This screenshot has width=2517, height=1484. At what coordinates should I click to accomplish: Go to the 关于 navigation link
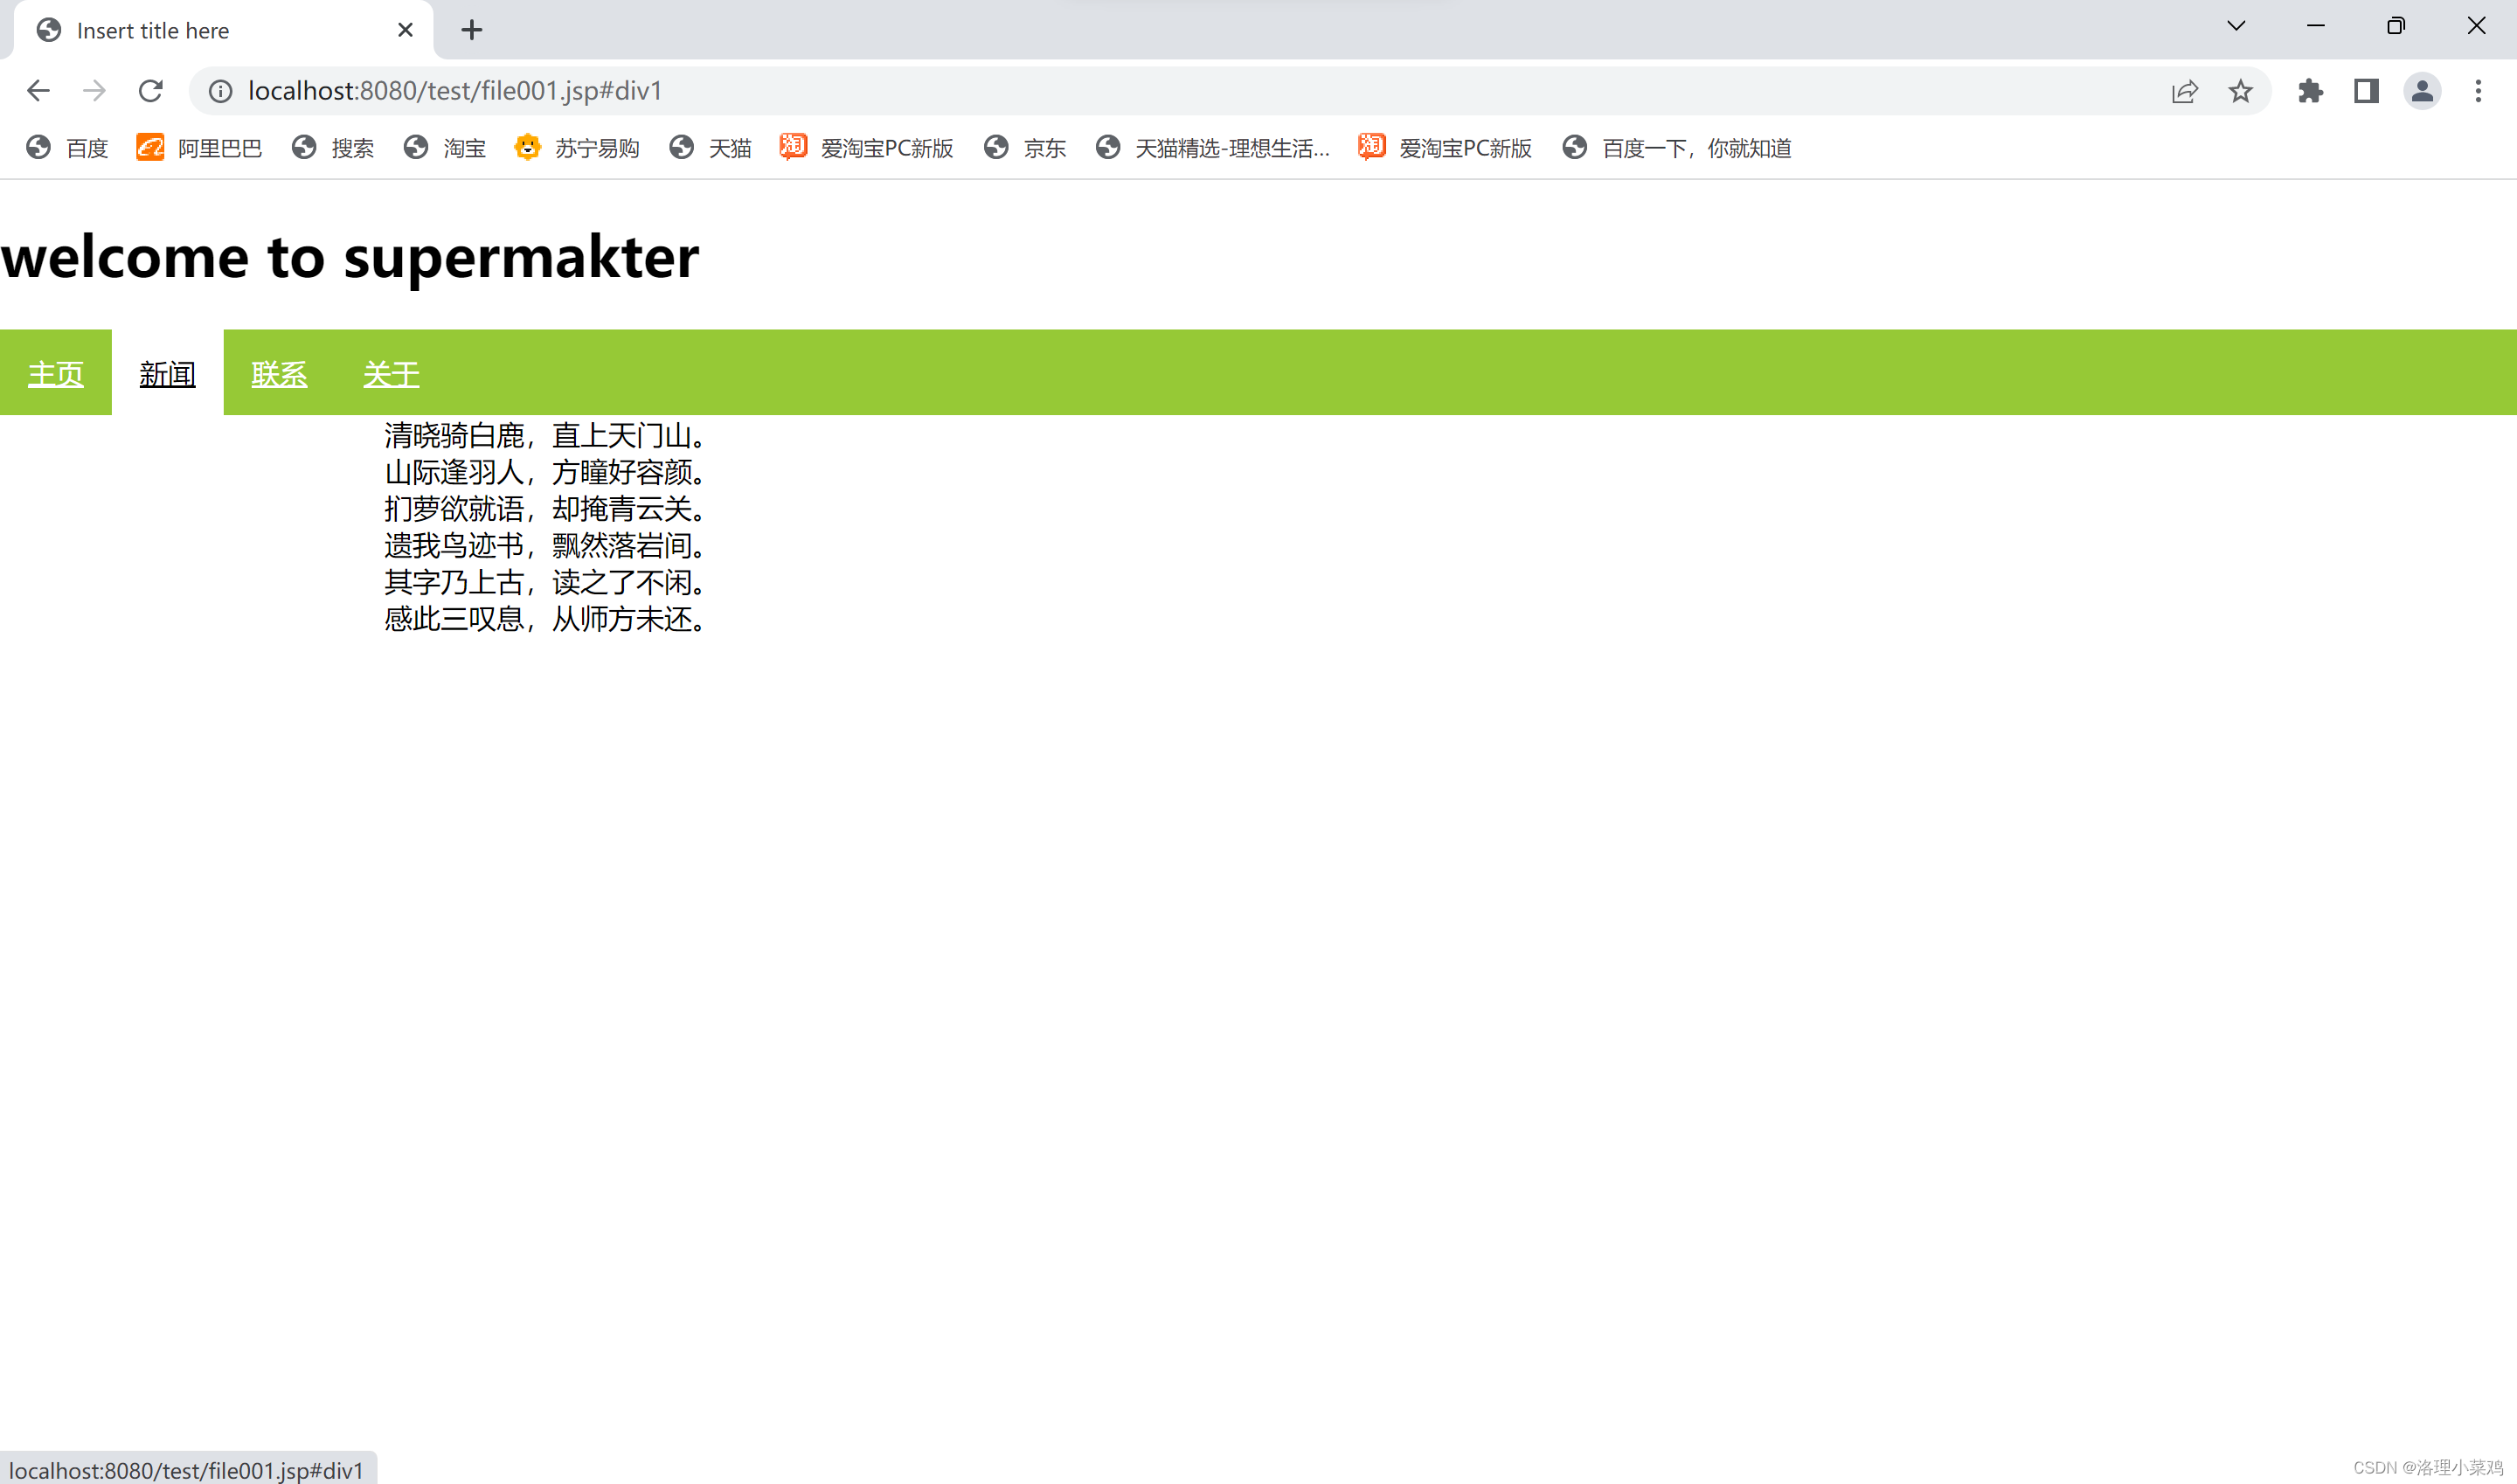391,374
